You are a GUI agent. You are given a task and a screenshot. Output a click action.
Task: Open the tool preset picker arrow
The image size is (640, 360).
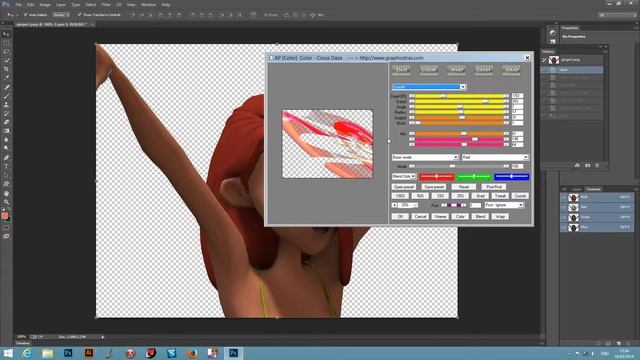point(17,15)
